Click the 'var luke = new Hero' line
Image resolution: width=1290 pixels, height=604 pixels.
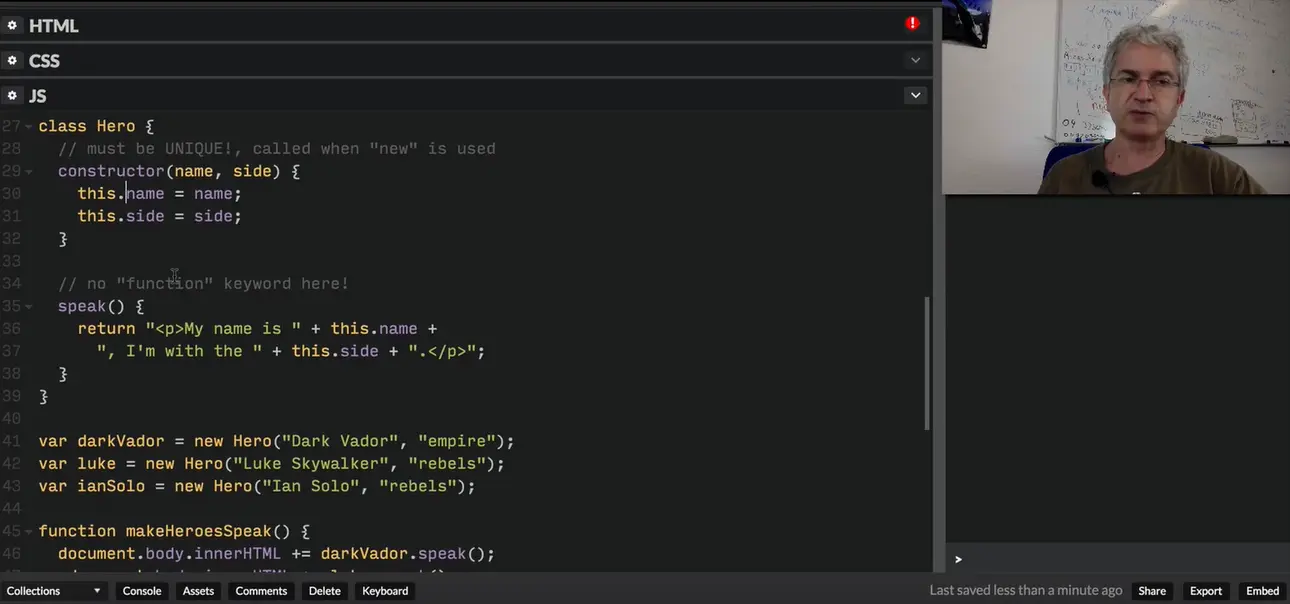coord(272,464)
